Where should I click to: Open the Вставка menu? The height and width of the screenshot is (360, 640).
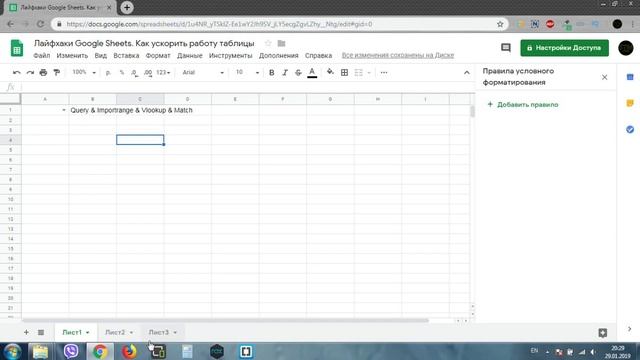[126, 56]
